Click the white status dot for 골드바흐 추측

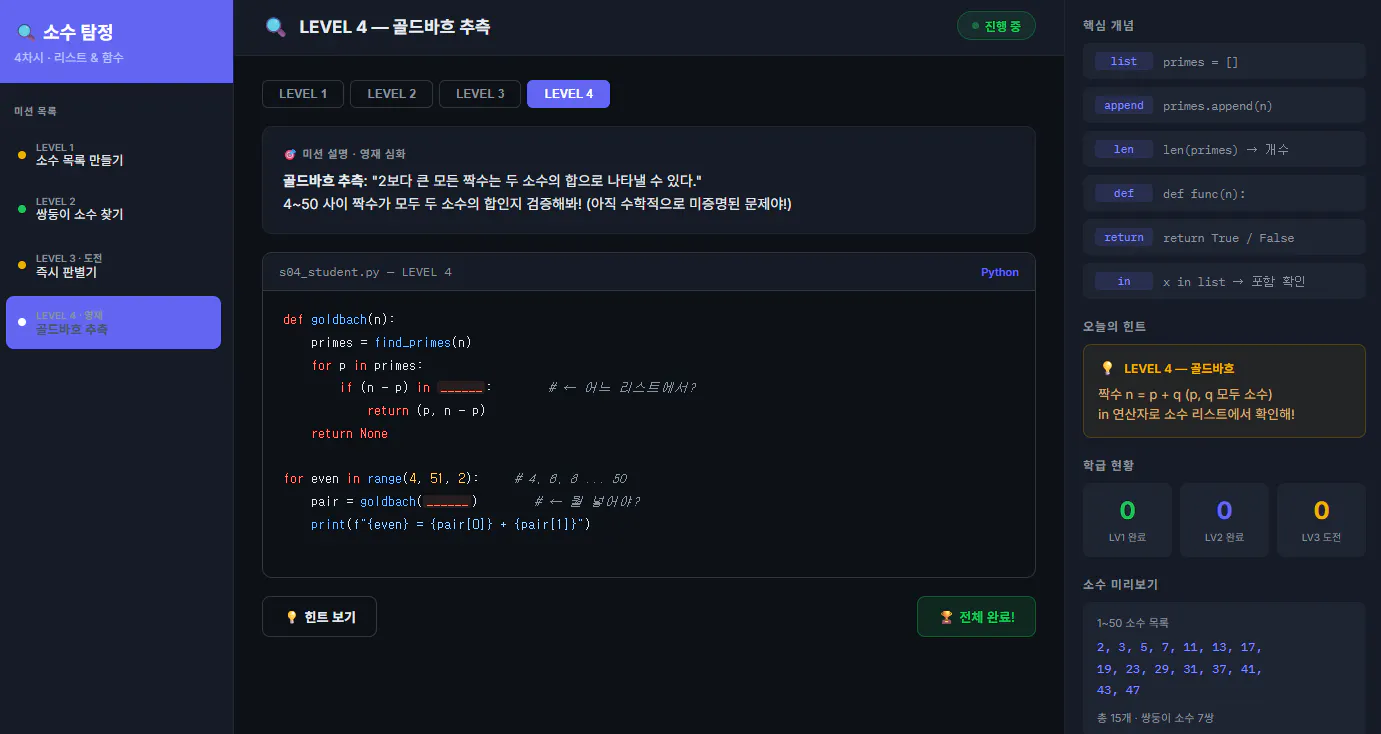point(22,322)
